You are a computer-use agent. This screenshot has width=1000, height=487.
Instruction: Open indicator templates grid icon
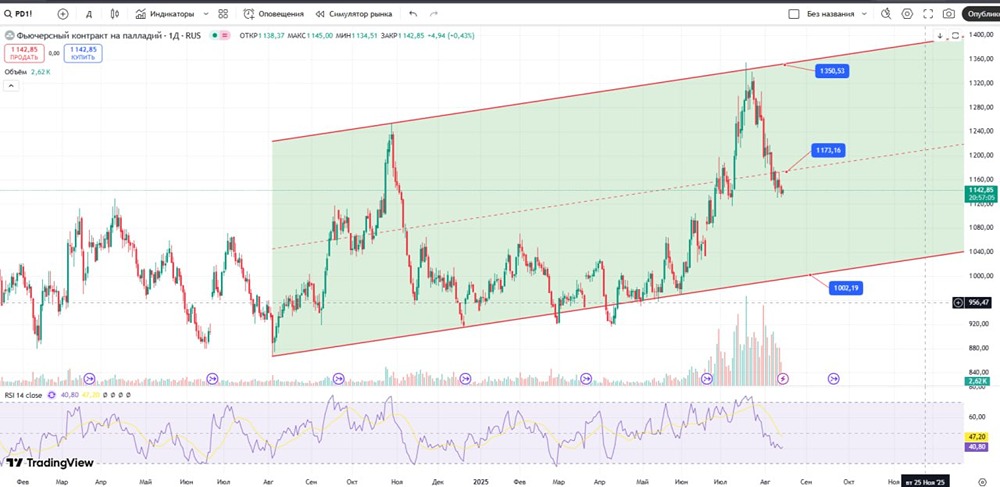(223, 13)
